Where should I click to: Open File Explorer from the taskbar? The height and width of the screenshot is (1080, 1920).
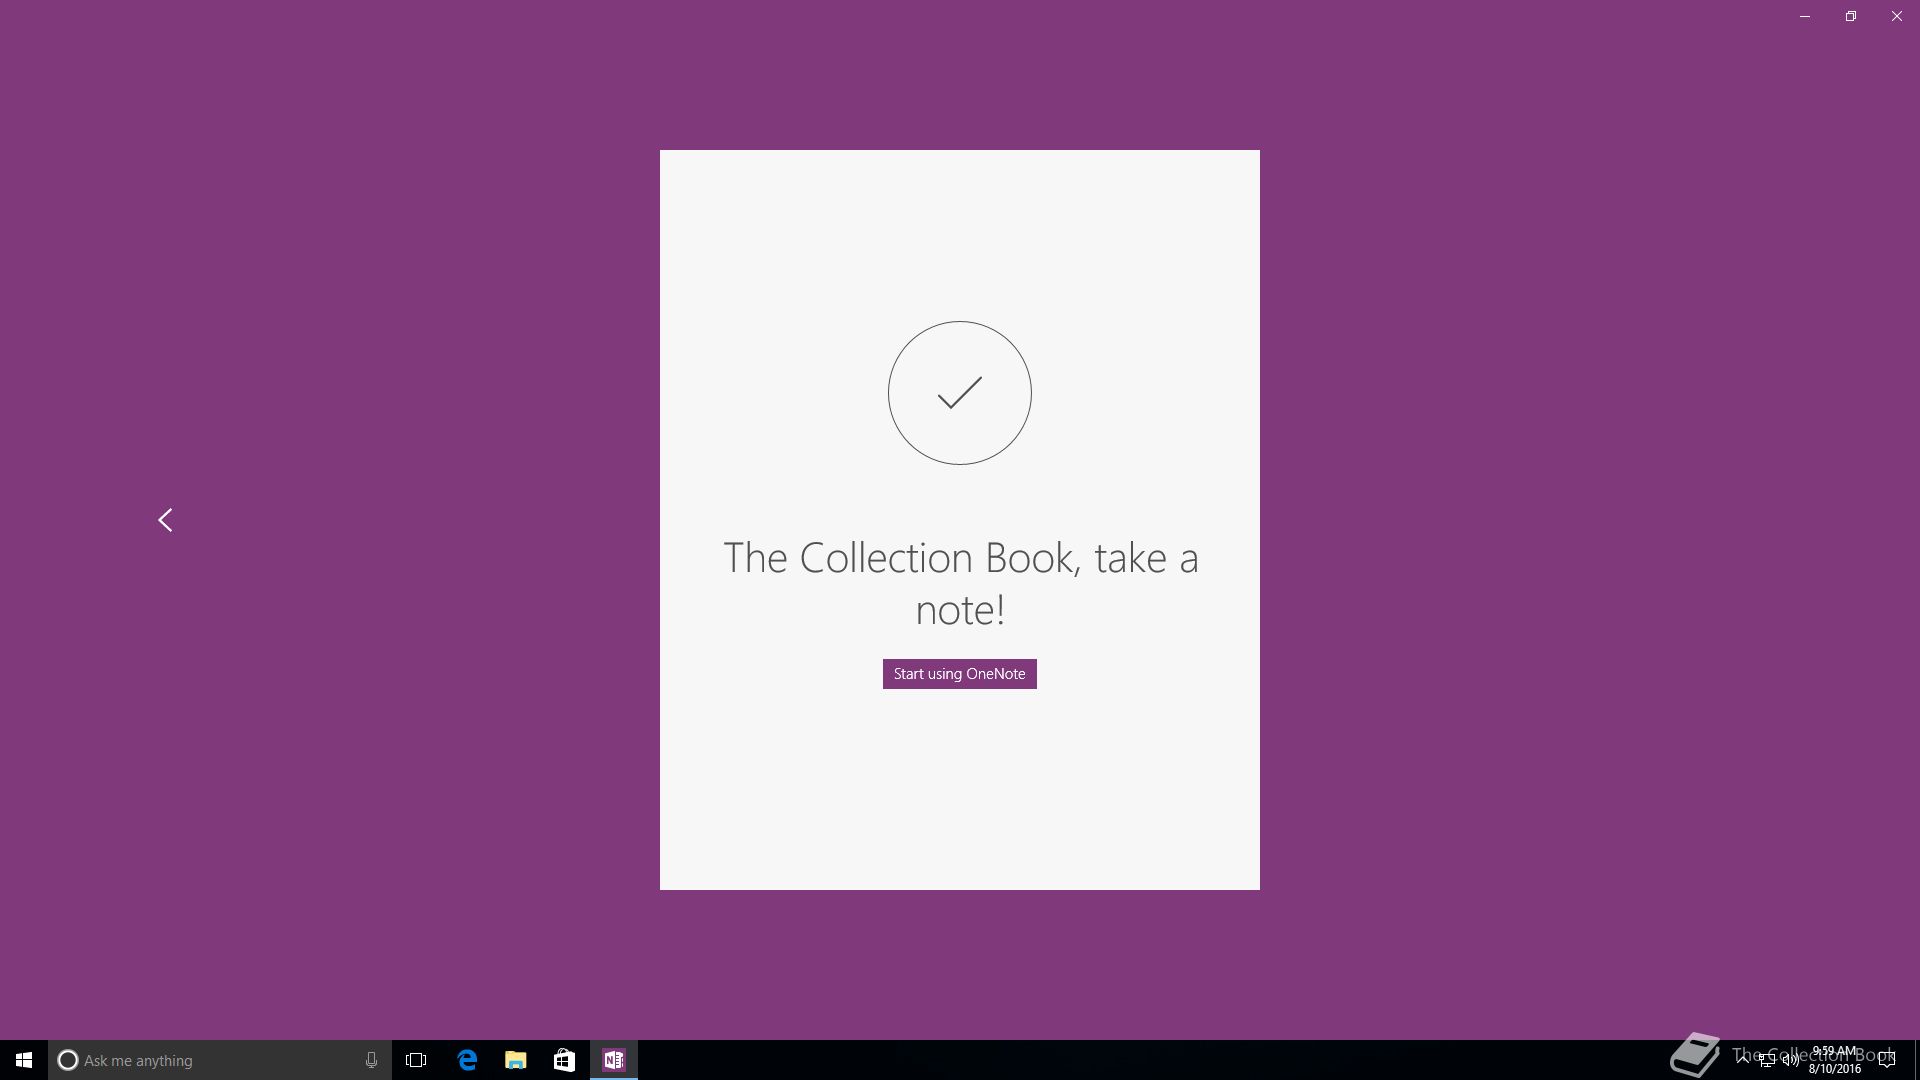coord(515,1060)
